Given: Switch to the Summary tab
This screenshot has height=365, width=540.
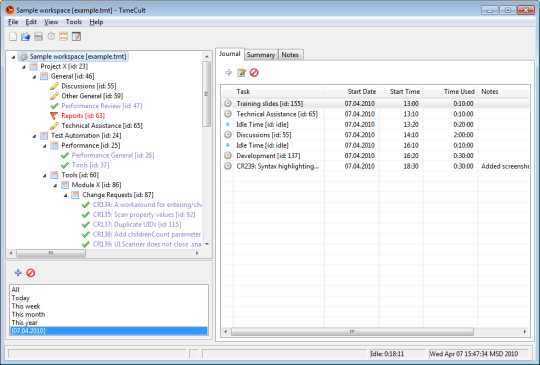Looking at the screenshot, I should click(x=261, y=55).
